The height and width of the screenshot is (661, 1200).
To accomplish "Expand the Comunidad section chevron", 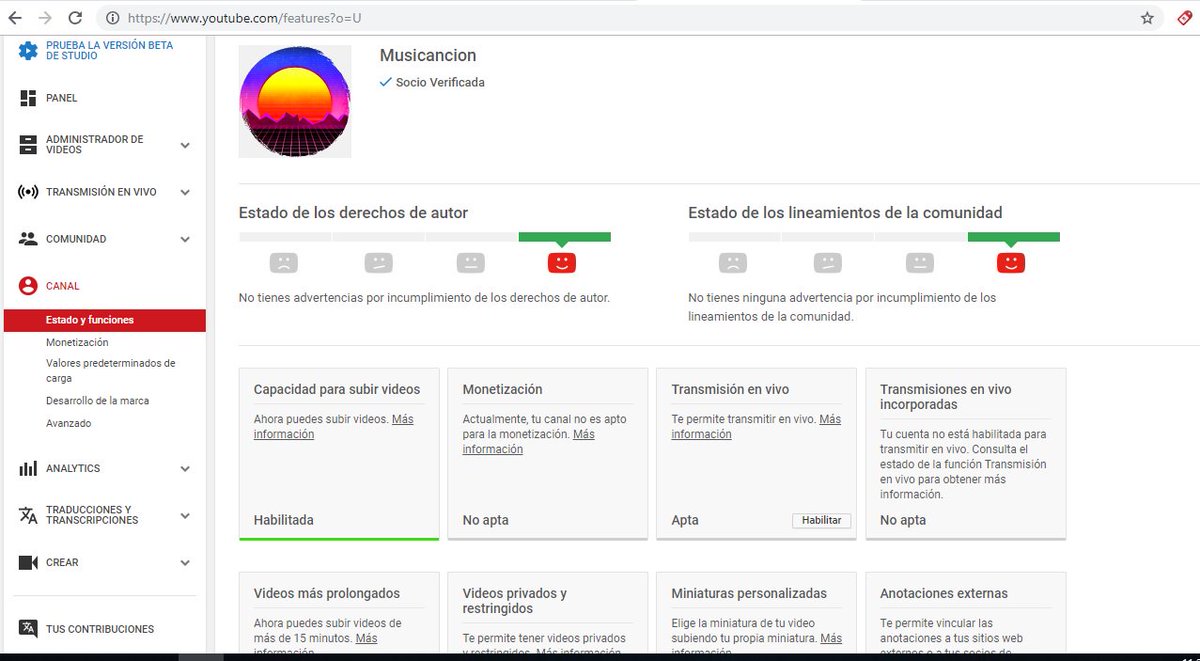I will (x=185, y=239).
